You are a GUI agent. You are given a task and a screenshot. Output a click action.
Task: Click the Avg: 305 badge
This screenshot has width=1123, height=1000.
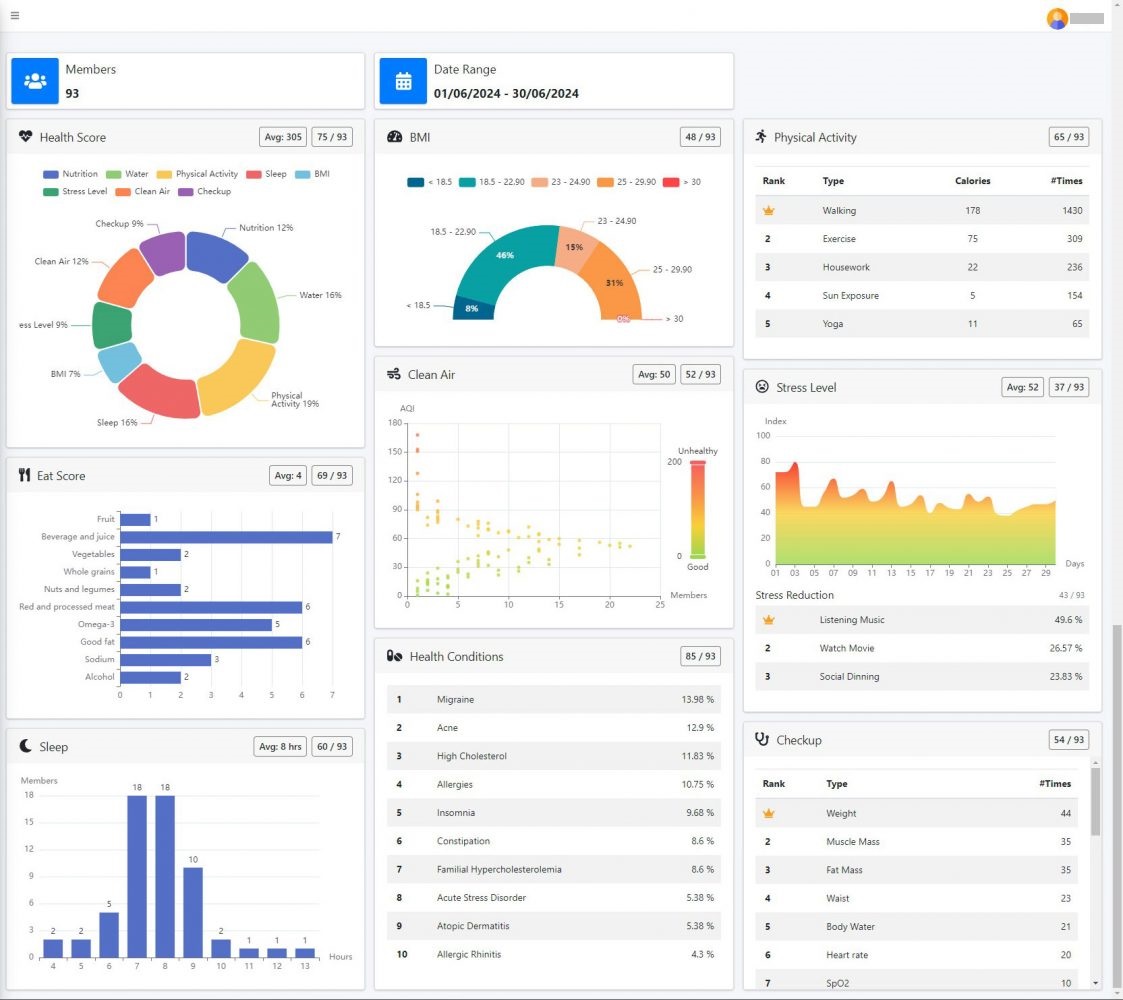click(280, 137)
